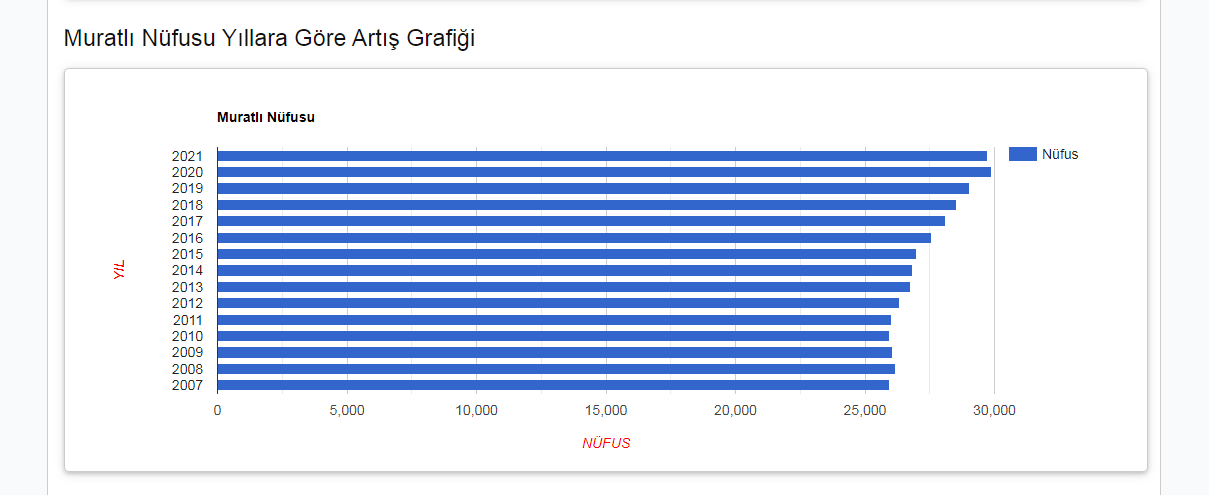The height and width of the screenshot is (495, 1209).
Task: Click the 2010 population bar
Action: [552, 336]
